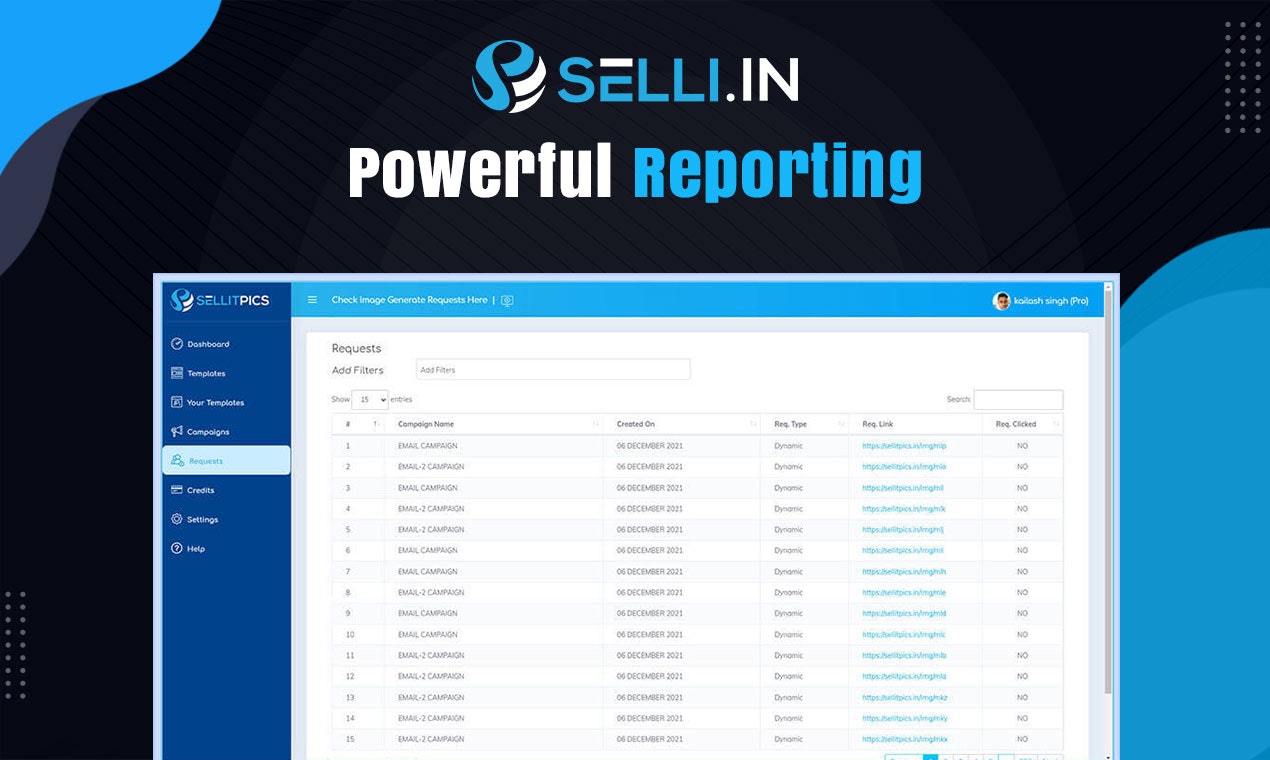This screenshot has height=760, width=1270.
Task: Open the request link in row 5
Action: 903,530
